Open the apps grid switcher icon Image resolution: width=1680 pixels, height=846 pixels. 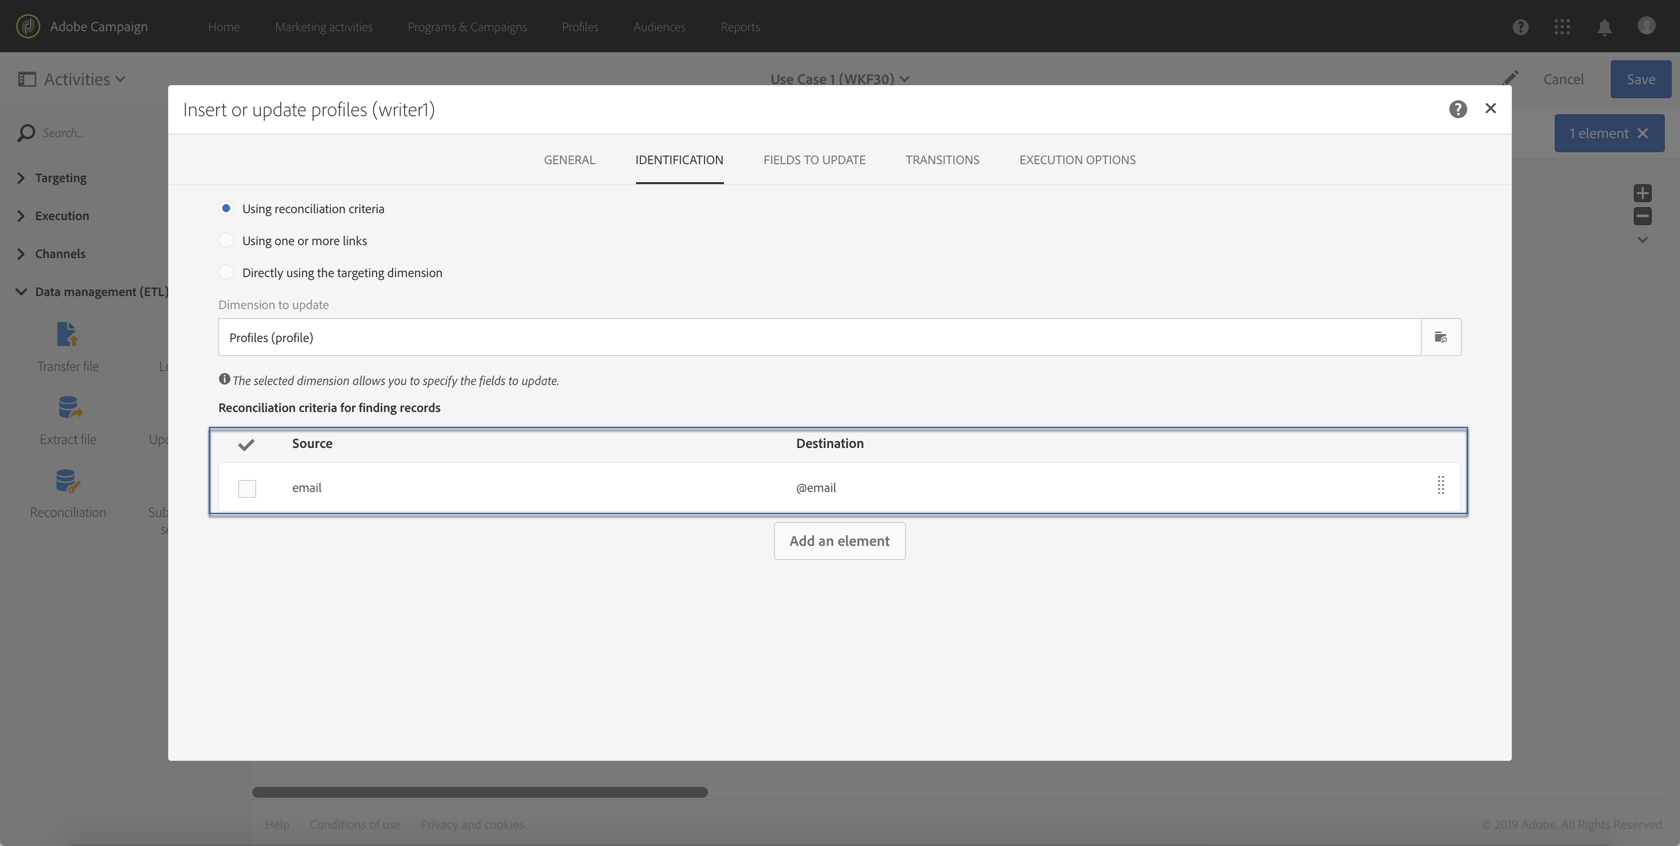pyautogui.click(x=1562, y=27)
